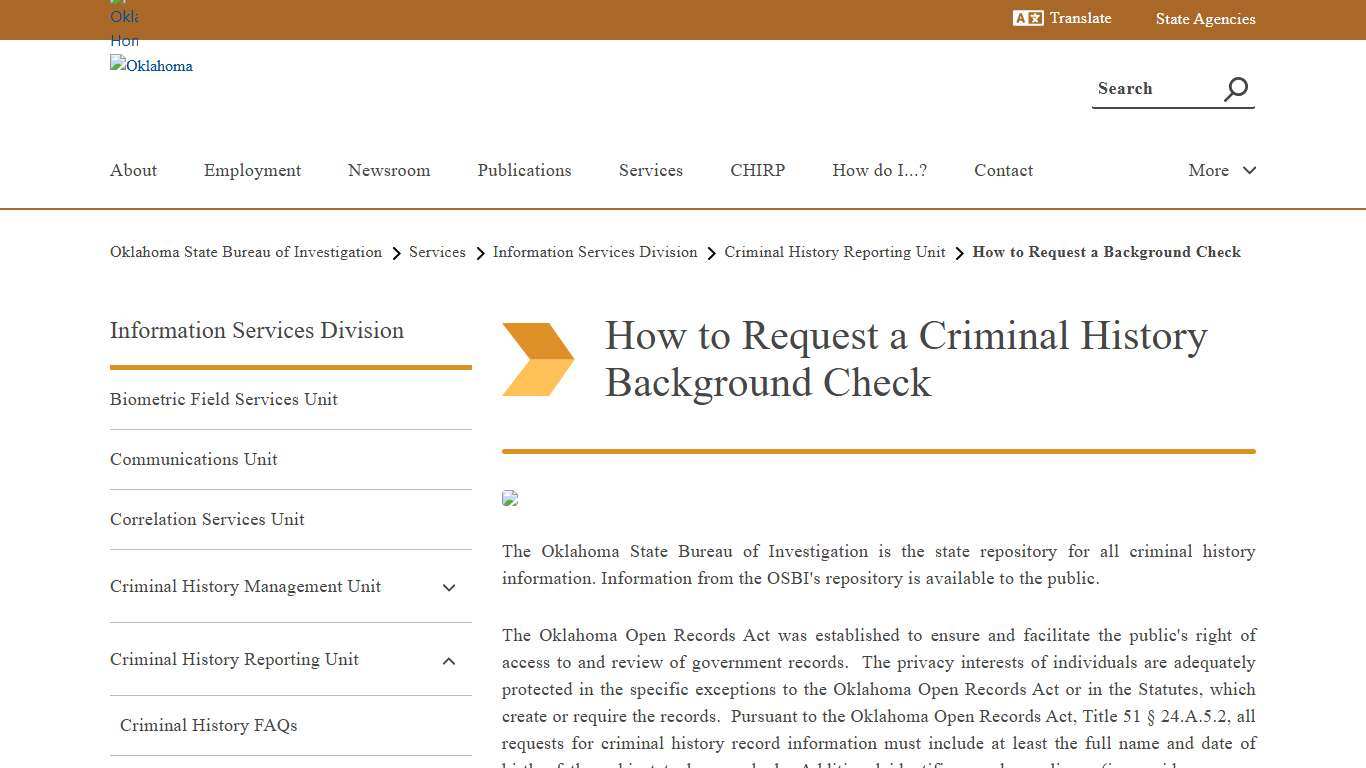Go to the Communications Unit page
Image resolution: width=1366 pixels, height=768 pixels.
(x=193, y=459)
